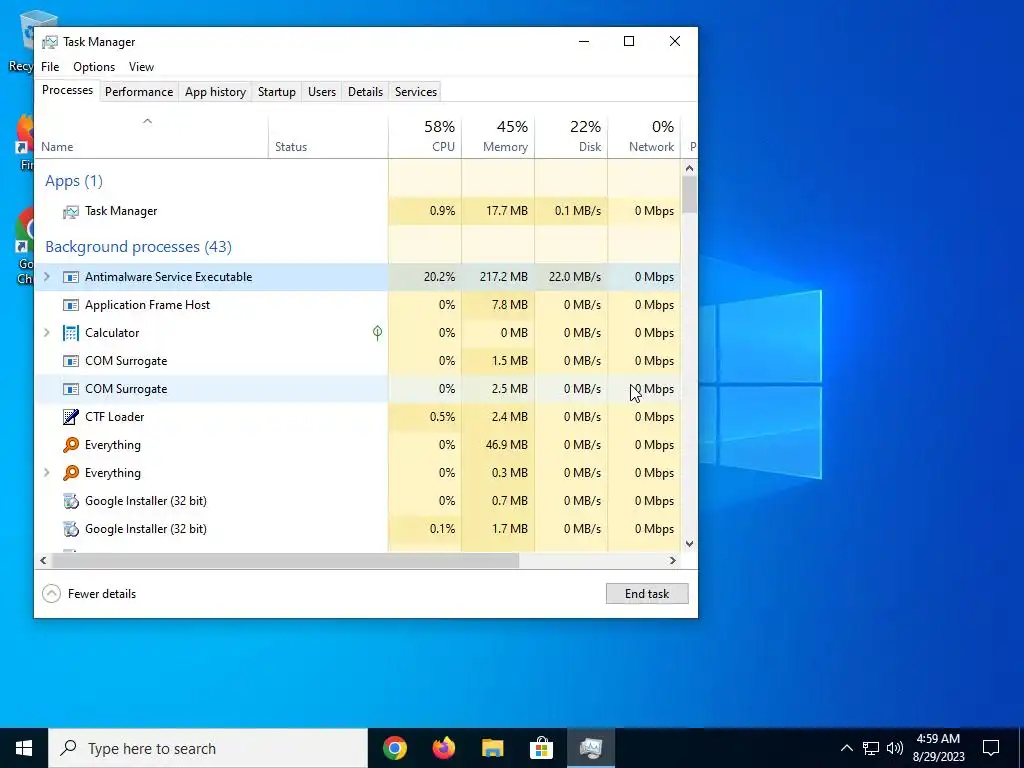Click the Everything icon using 46.9 MB
Viewport: 1024px width, 768px height.
point(71,445)
